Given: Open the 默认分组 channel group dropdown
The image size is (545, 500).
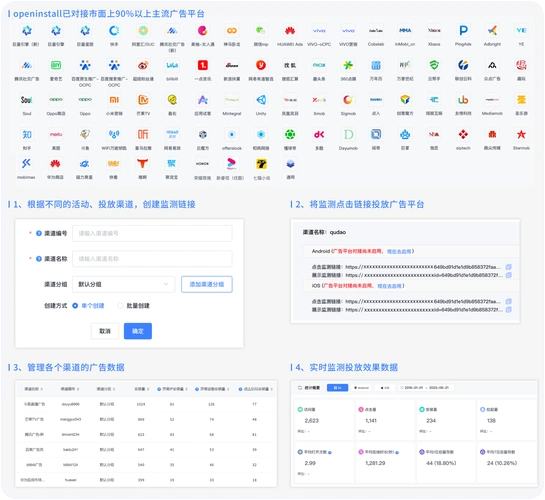Looking at the screenshot, I should click(123, 284).
